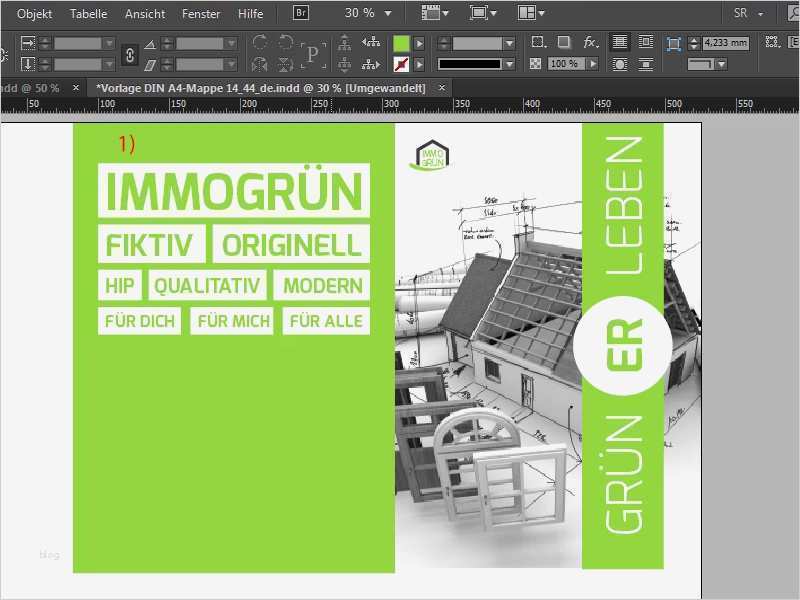The height and width of the screenshot is (600, 800).
Task: Click the shear angle icon
Action: (149, 65)
